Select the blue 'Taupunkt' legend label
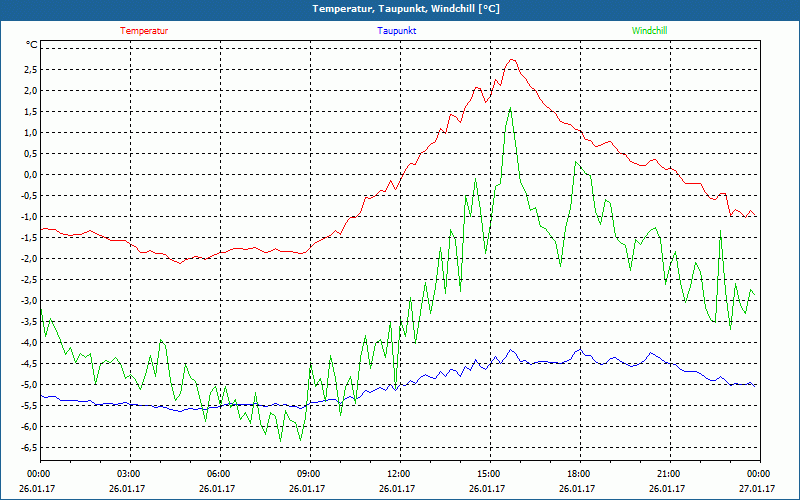This screenshot has height=500, width=800. (x=397, y=31)
